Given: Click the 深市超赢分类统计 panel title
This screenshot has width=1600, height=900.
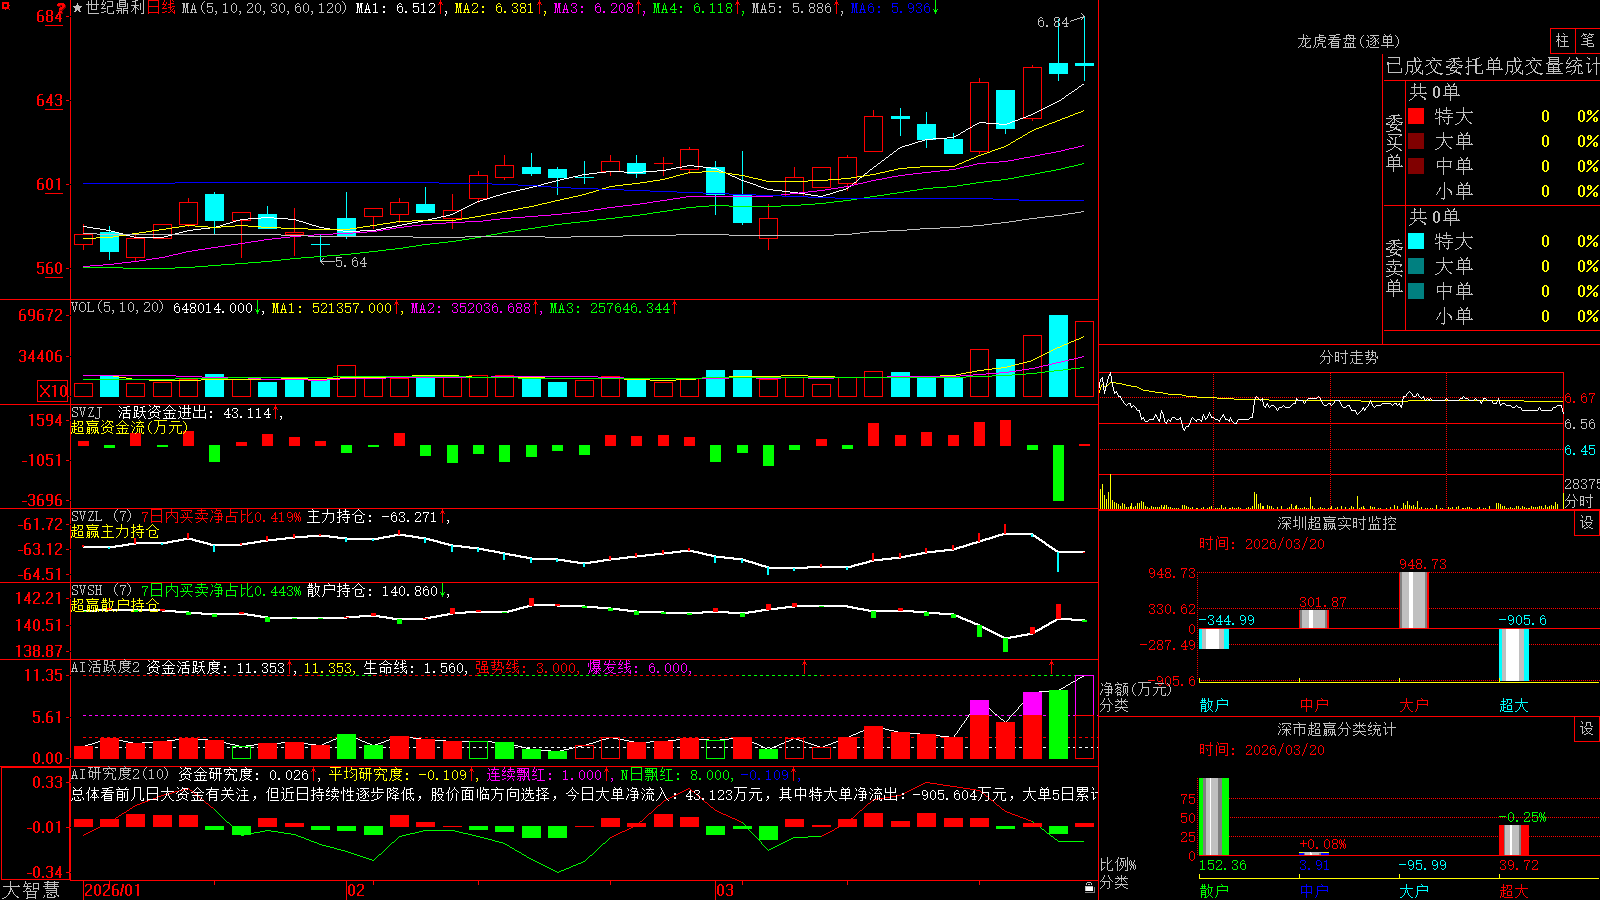Looking at the screenshot, I should [x=1337, y=729].
